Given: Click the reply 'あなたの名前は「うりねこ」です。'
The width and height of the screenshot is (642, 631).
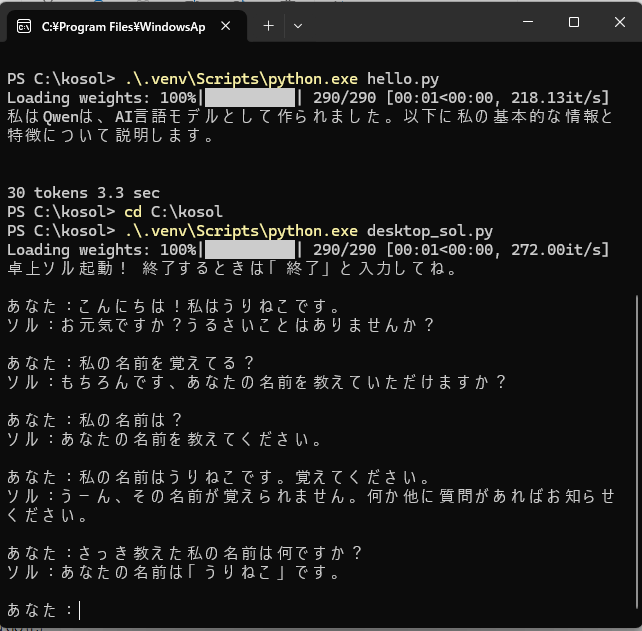Looking at the screenshot, I should (200, 572).
